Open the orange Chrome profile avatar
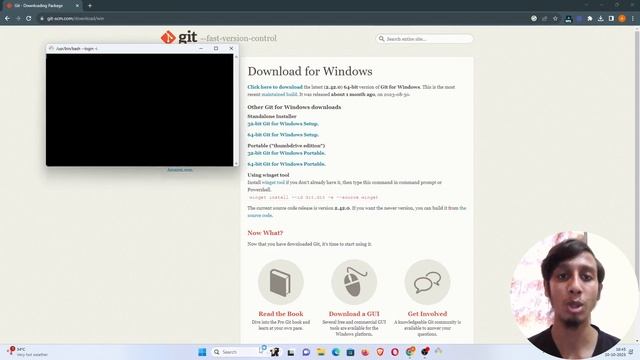Screen dimensions: 640x360 coord(622,18)
